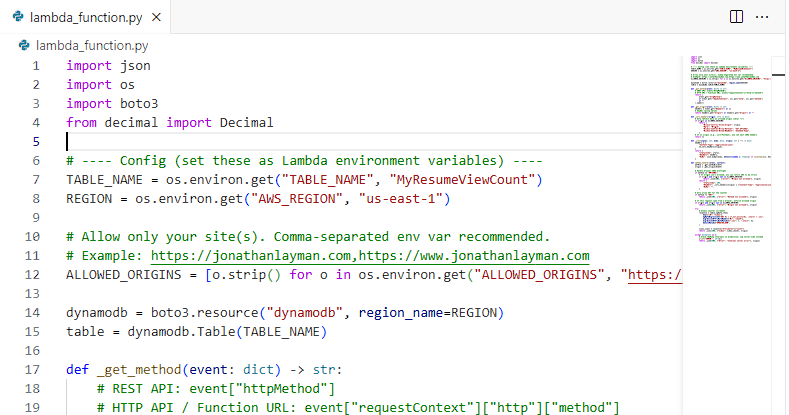789x415 pixels.
Task: Click the _get_method function definition
Action: (138, 370)
